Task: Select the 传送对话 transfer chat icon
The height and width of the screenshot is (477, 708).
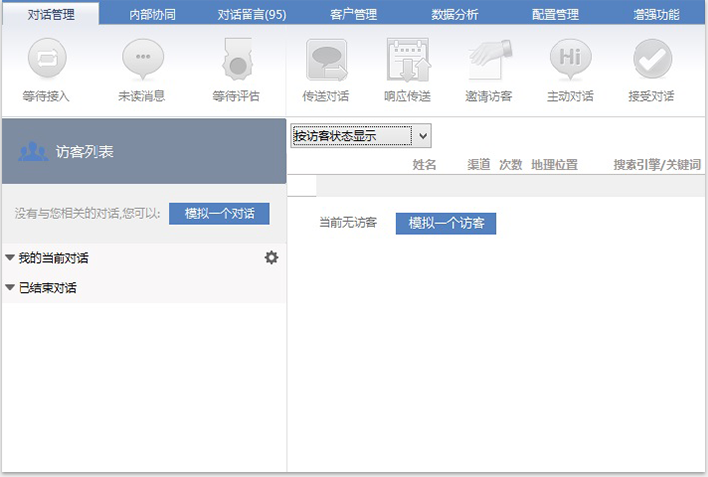Action: point(326,61)
